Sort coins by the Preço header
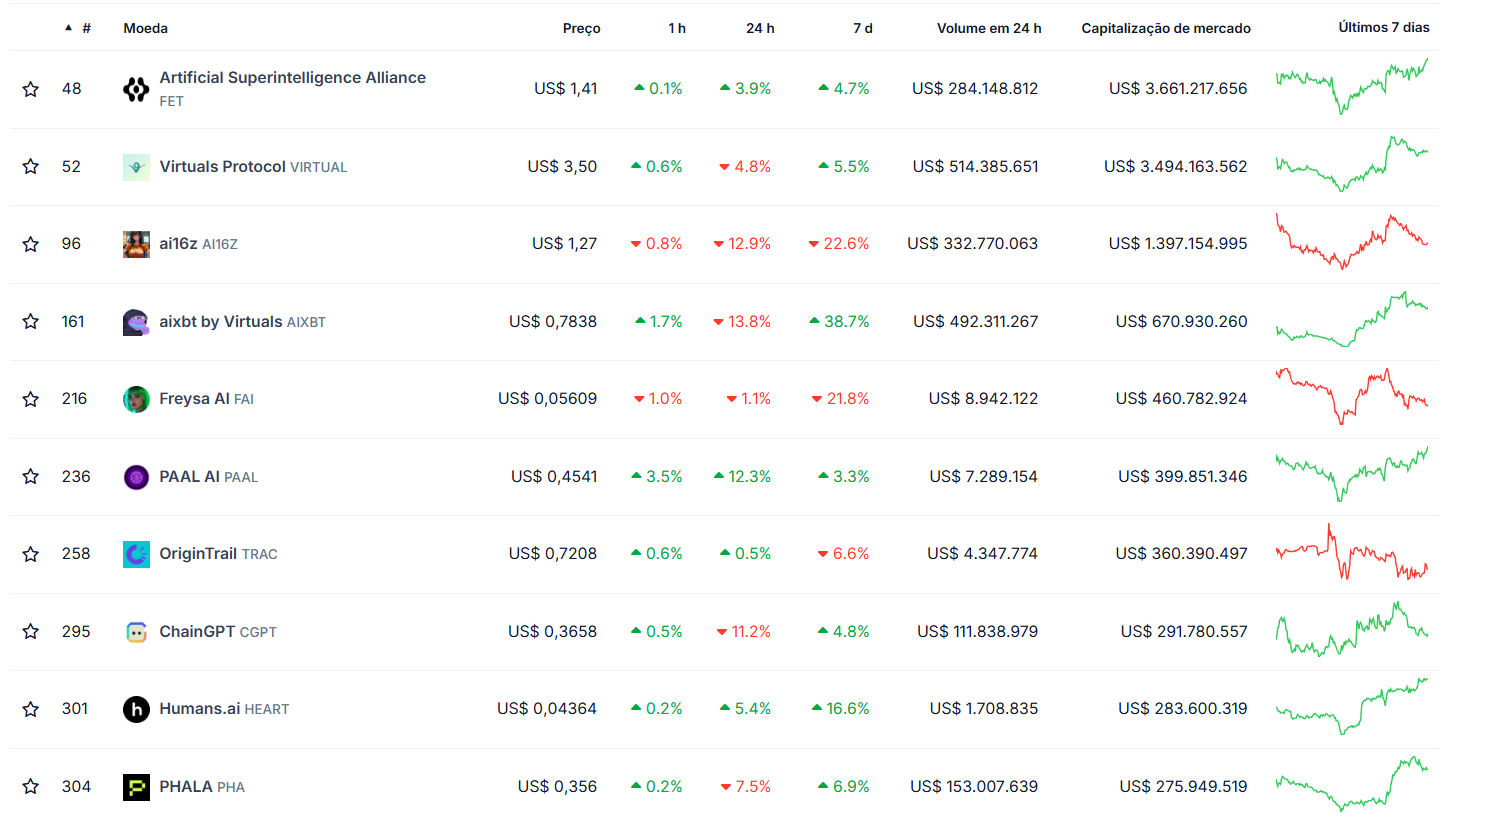The width and height of the screenshot is (1488, 823). coord(581,28)
